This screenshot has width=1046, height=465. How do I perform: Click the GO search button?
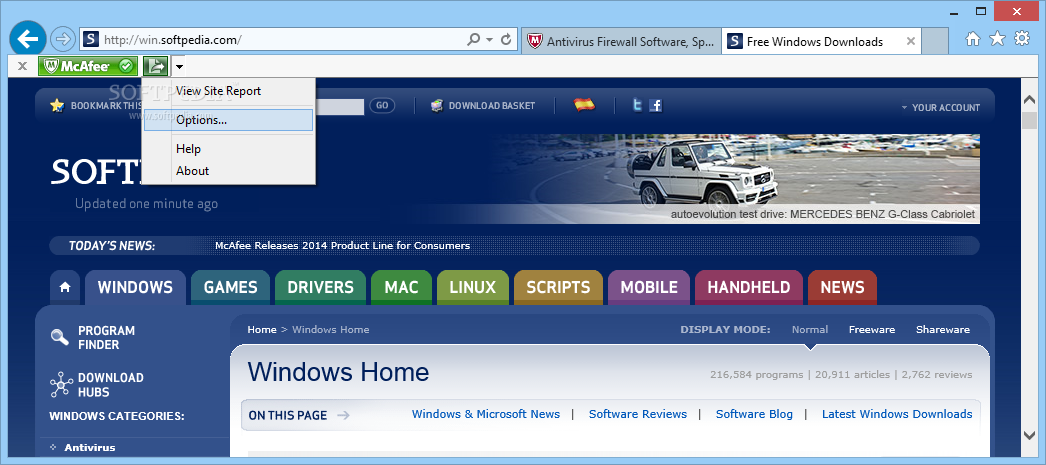(382, 105)
